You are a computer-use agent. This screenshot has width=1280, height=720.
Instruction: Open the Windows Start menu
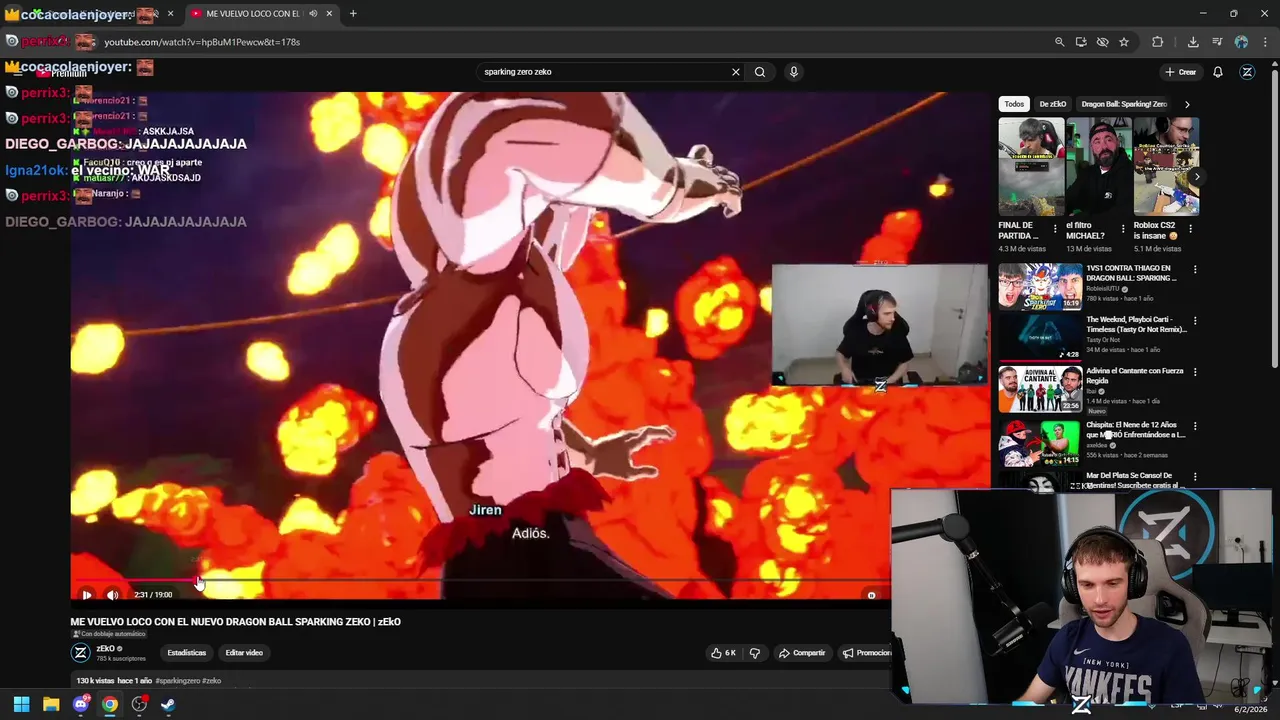21,704
